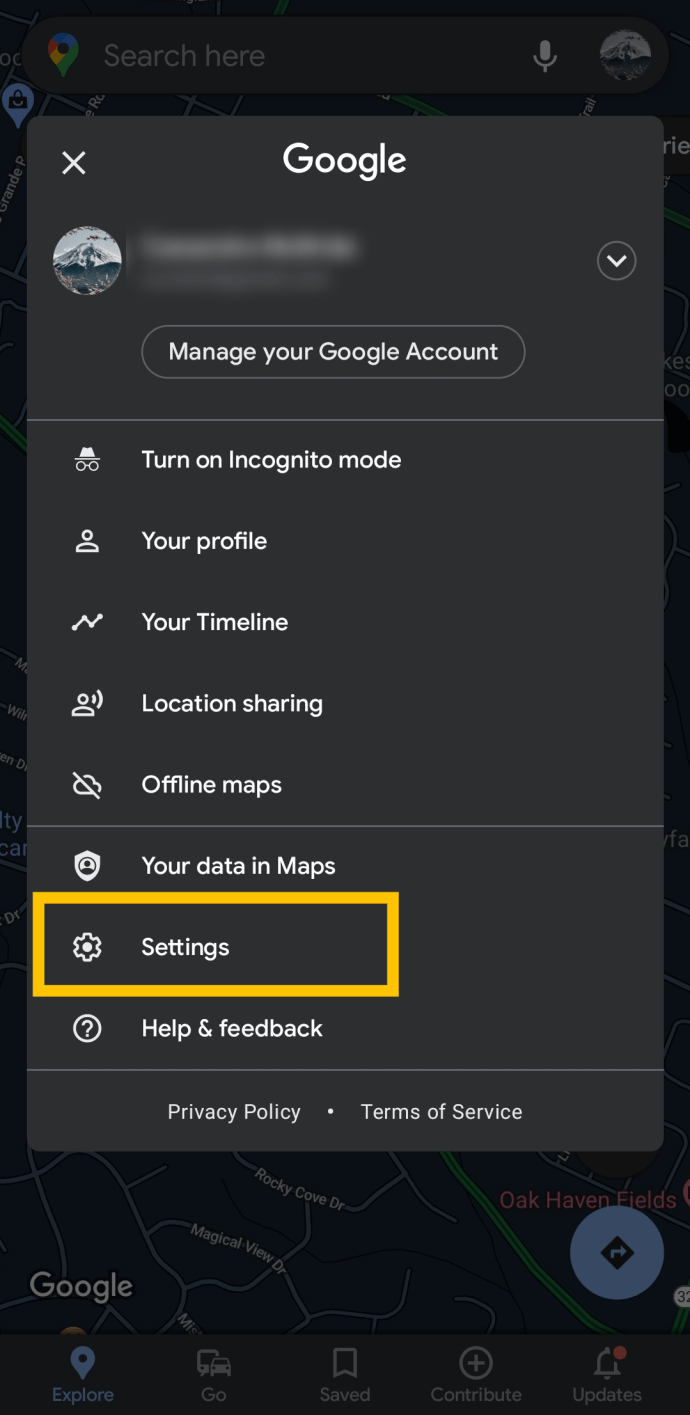Viewport: 690px width, 1415px height.
Task: Tap the blue directions button
Action: click(x=617, y=1252)
